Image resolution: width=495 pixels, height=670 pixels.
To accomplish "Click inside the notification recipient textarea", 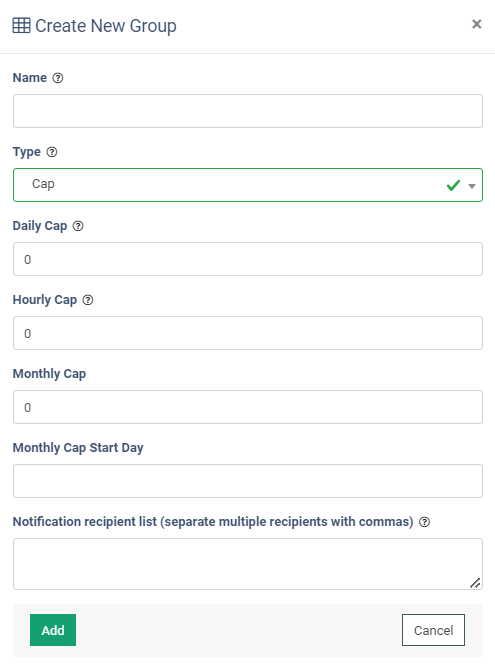I will (248, 564).
